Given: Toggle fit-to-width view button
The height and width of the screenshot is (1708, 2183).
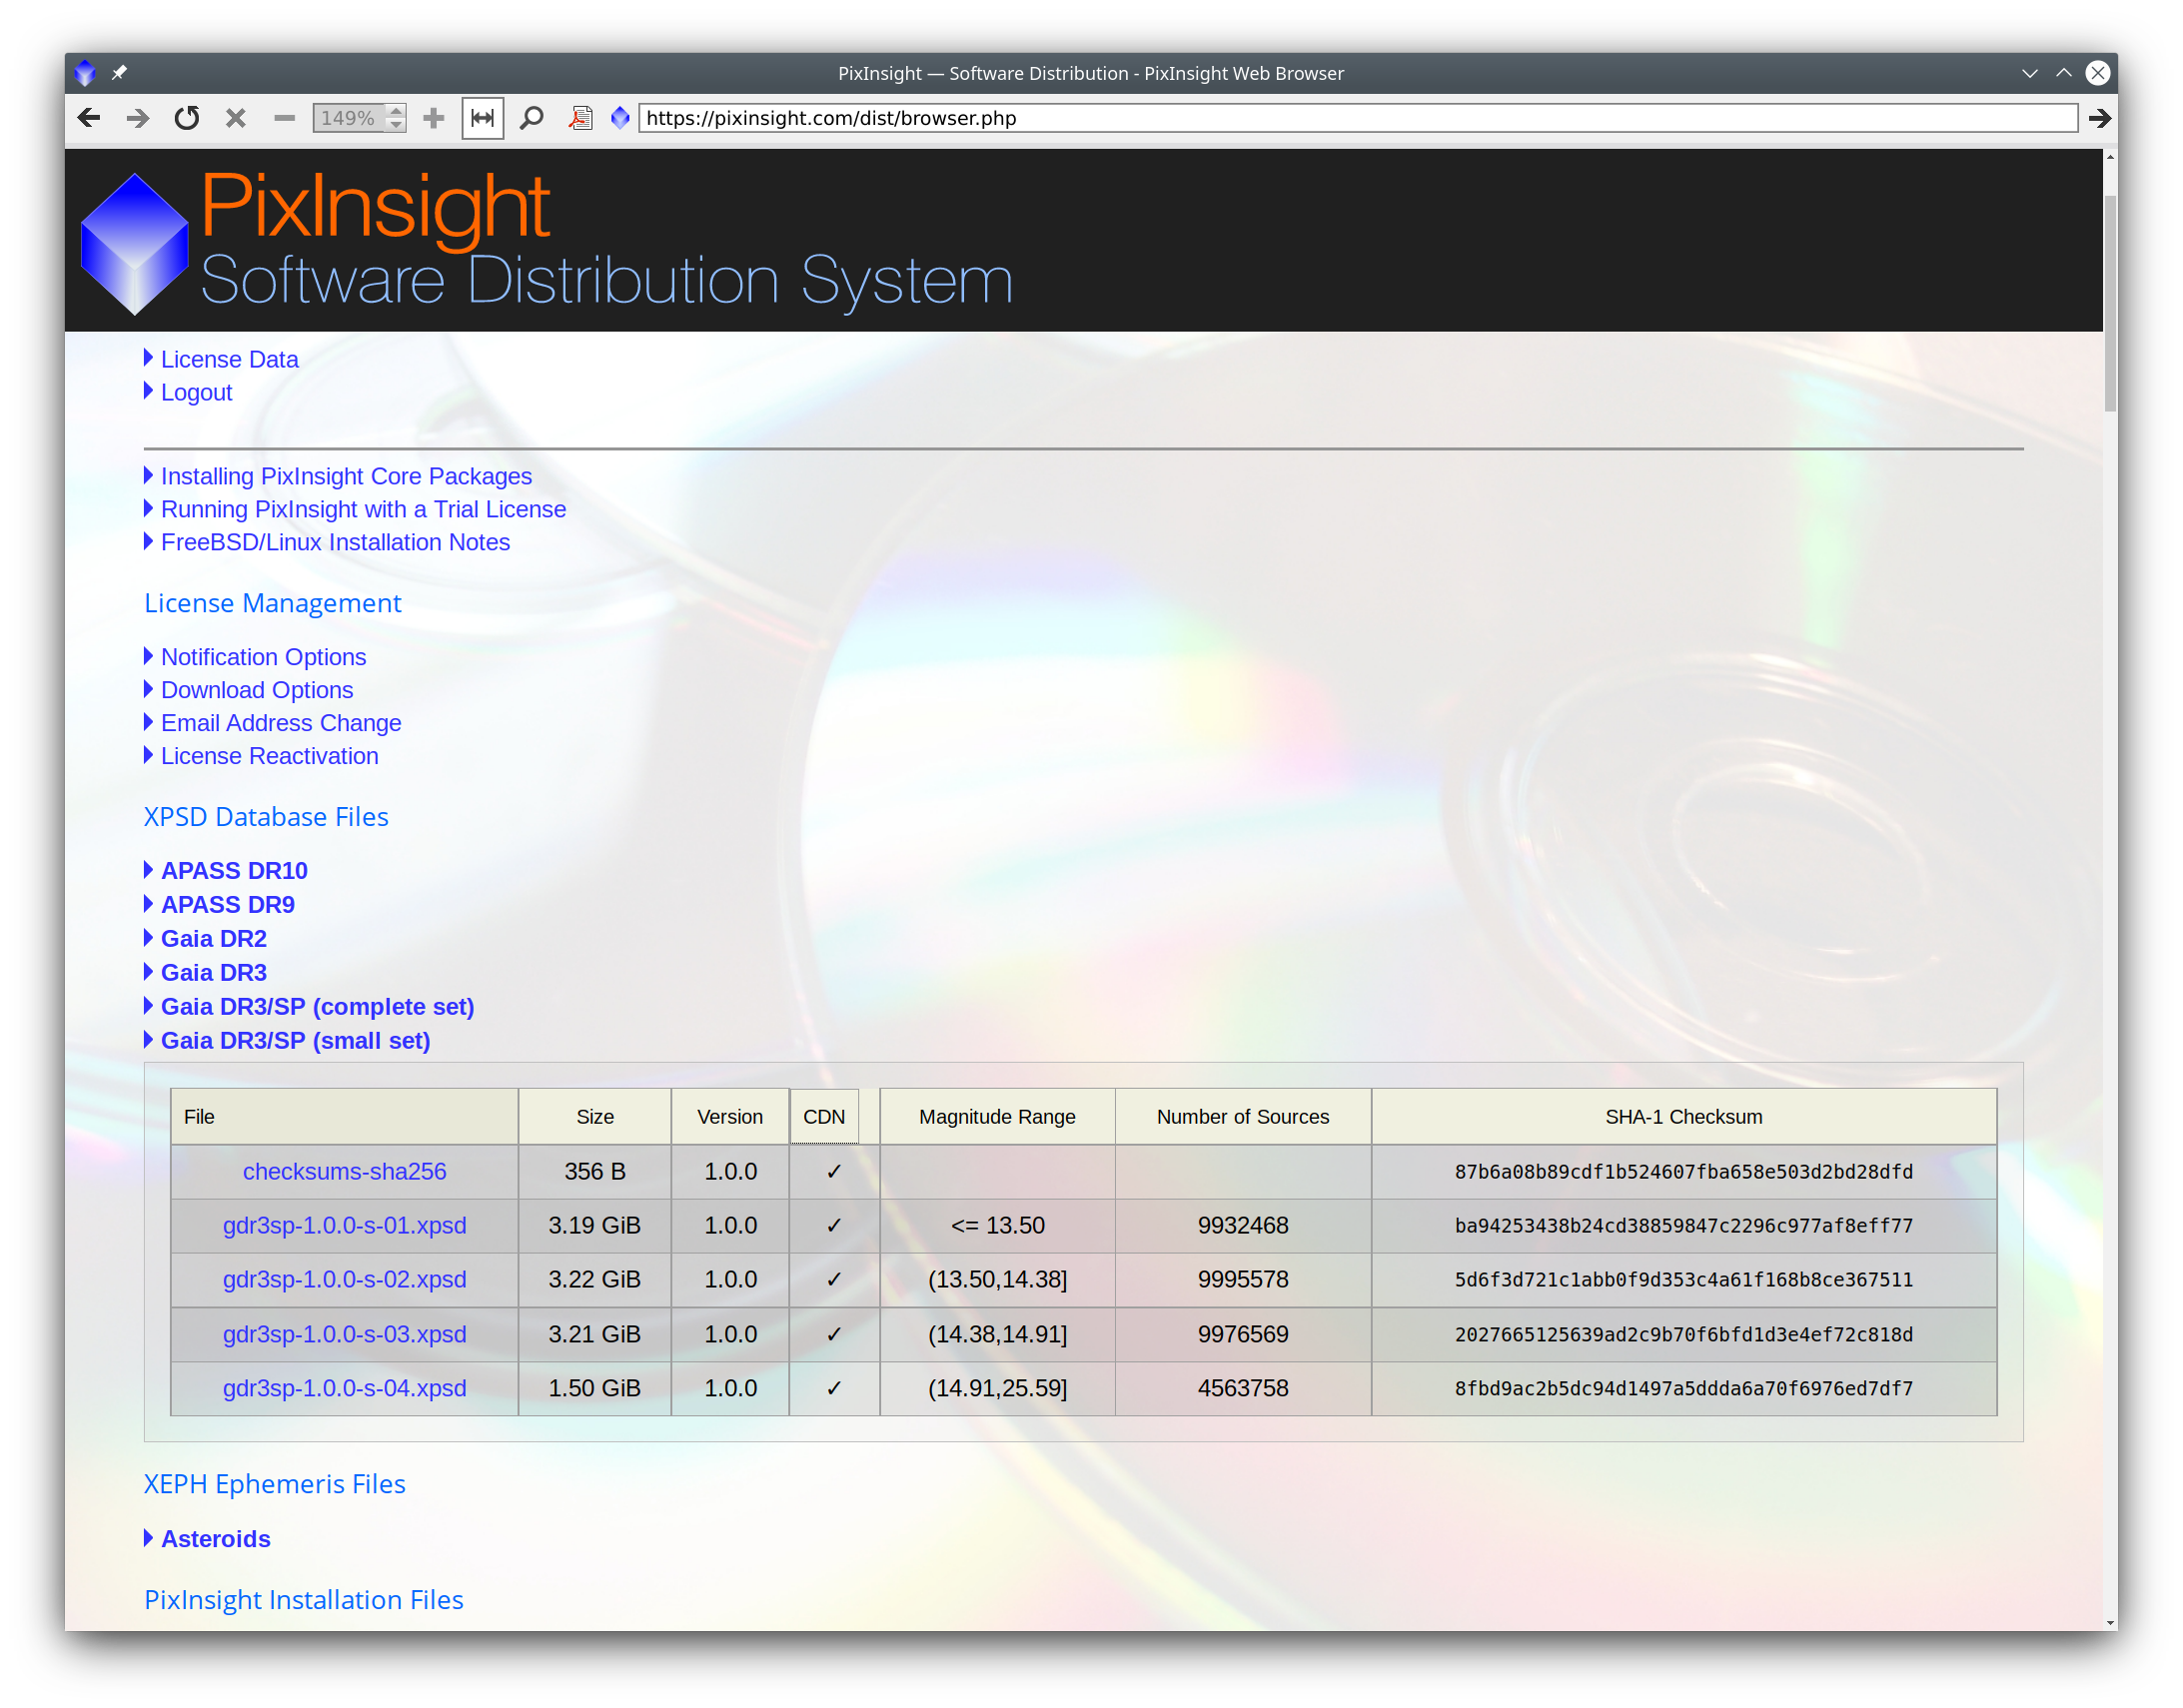Looking at the screenshot, I should (482, 118).
